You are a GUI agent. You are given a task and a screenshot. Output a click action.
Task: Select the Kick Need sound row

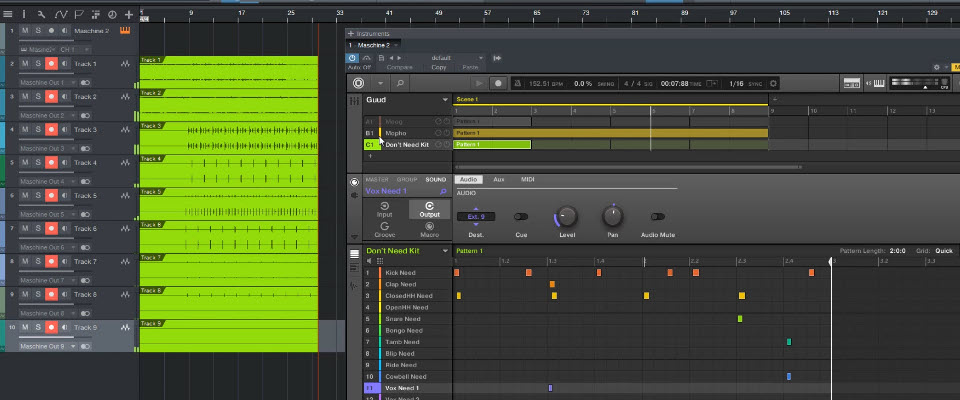[x=409, y=273]
